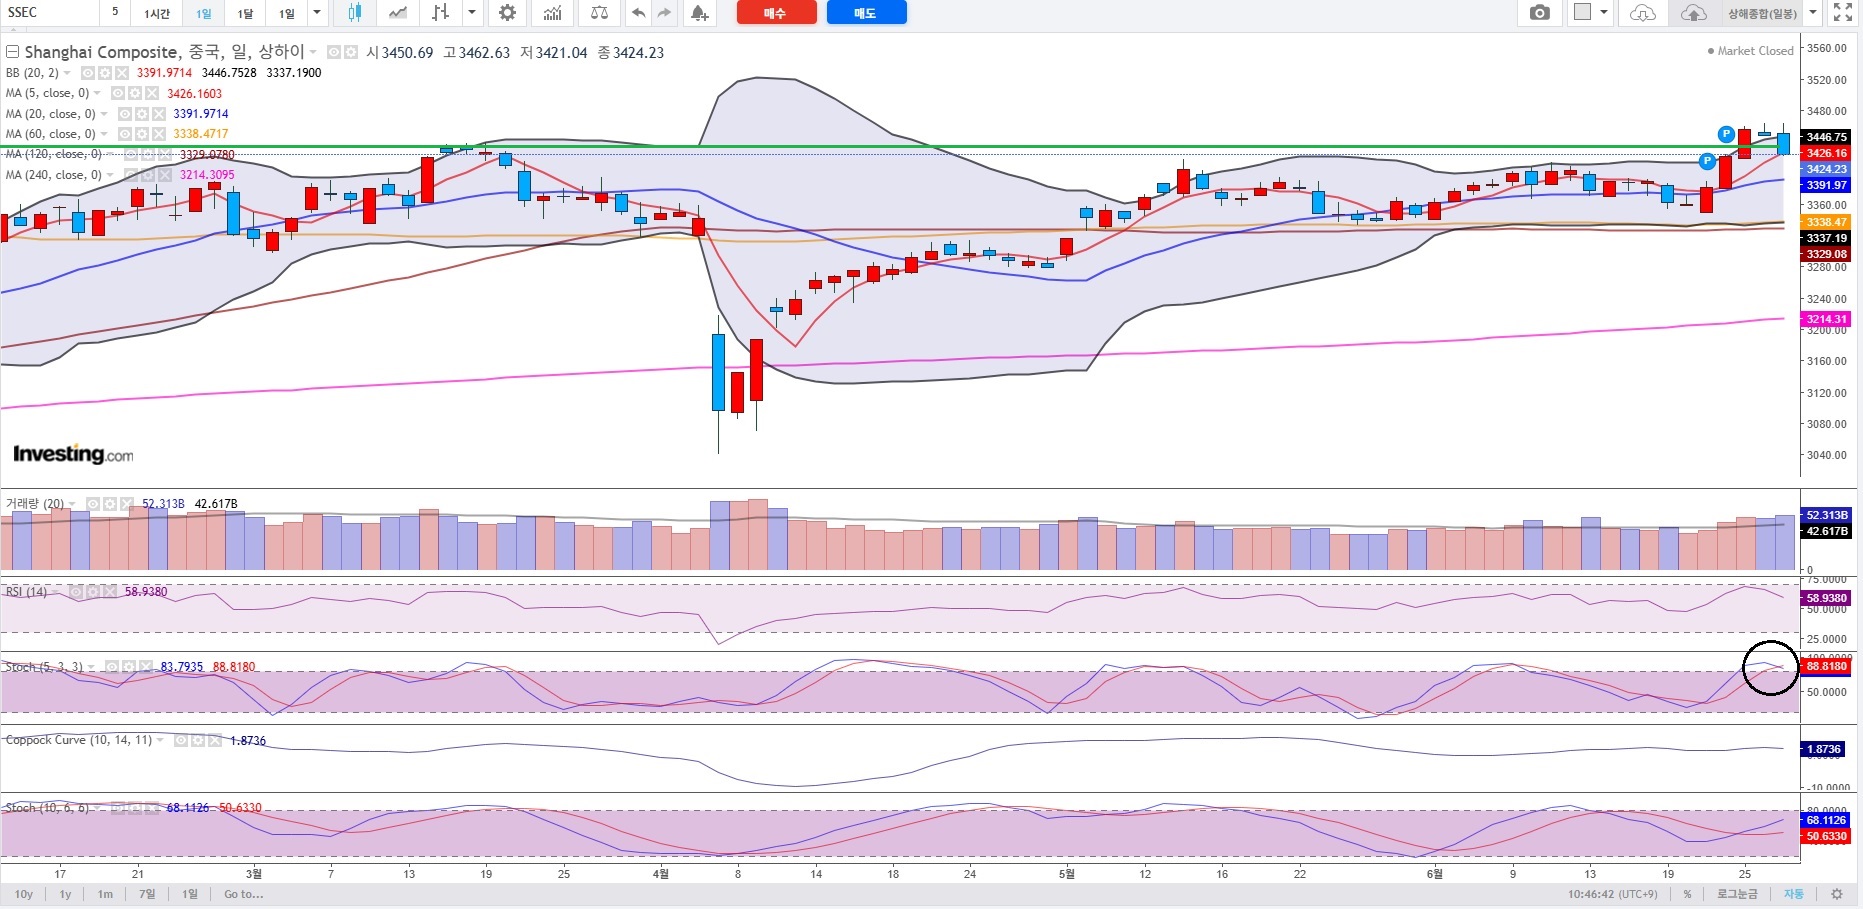Open settings for MA (5, close, 0)
The image size is (1863, 909).
(135, 93)
